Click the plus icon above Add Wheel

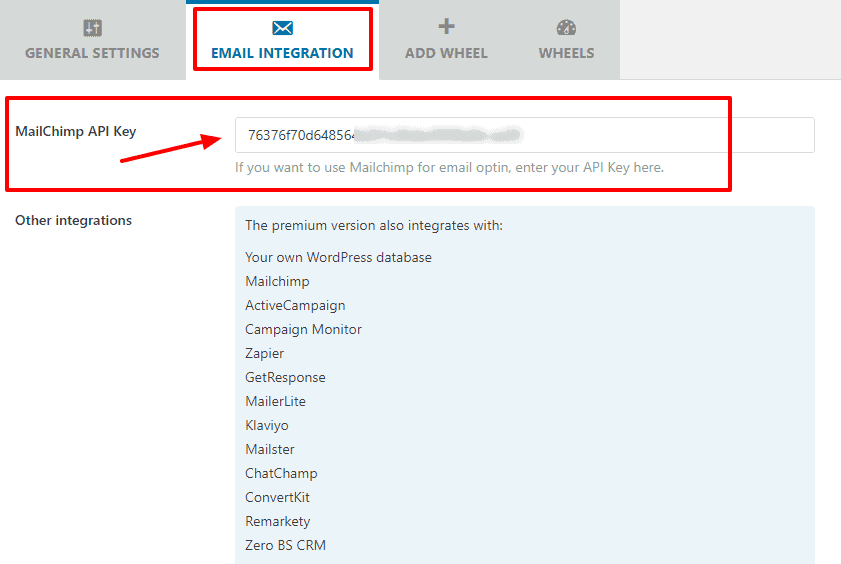(446, 26)
